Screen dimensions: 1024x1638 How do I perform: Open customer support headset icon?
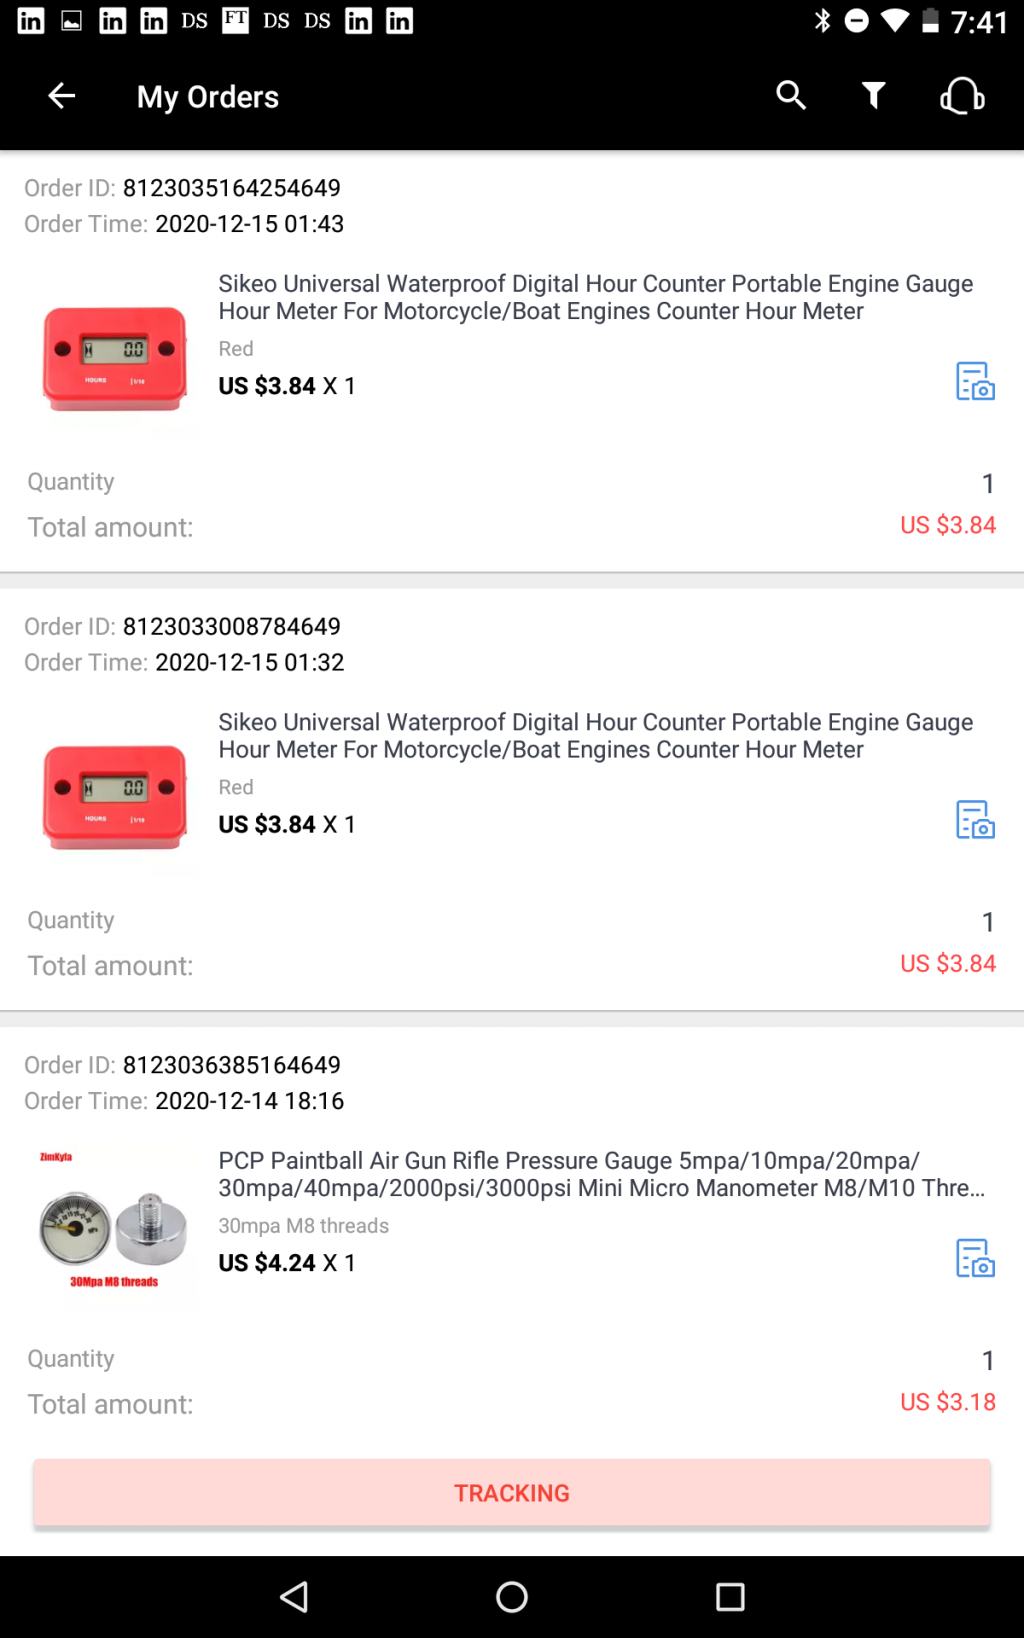pos(963,96)
